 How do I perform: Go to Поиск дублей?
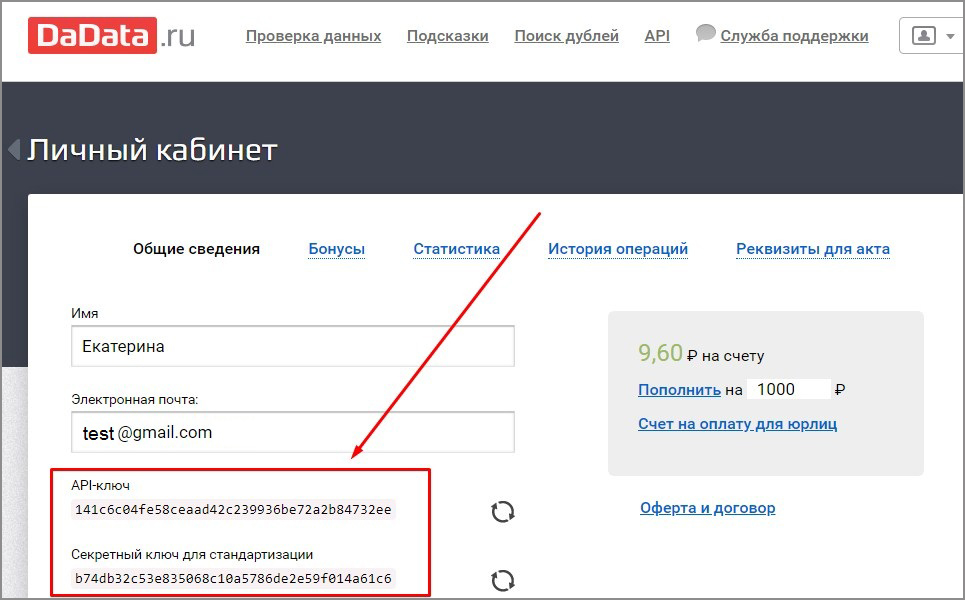pyautogui.click(x=566, y=35)
